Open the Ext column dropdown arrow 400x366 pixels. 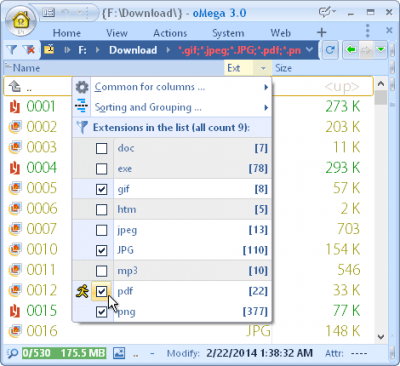coord(263,68)
